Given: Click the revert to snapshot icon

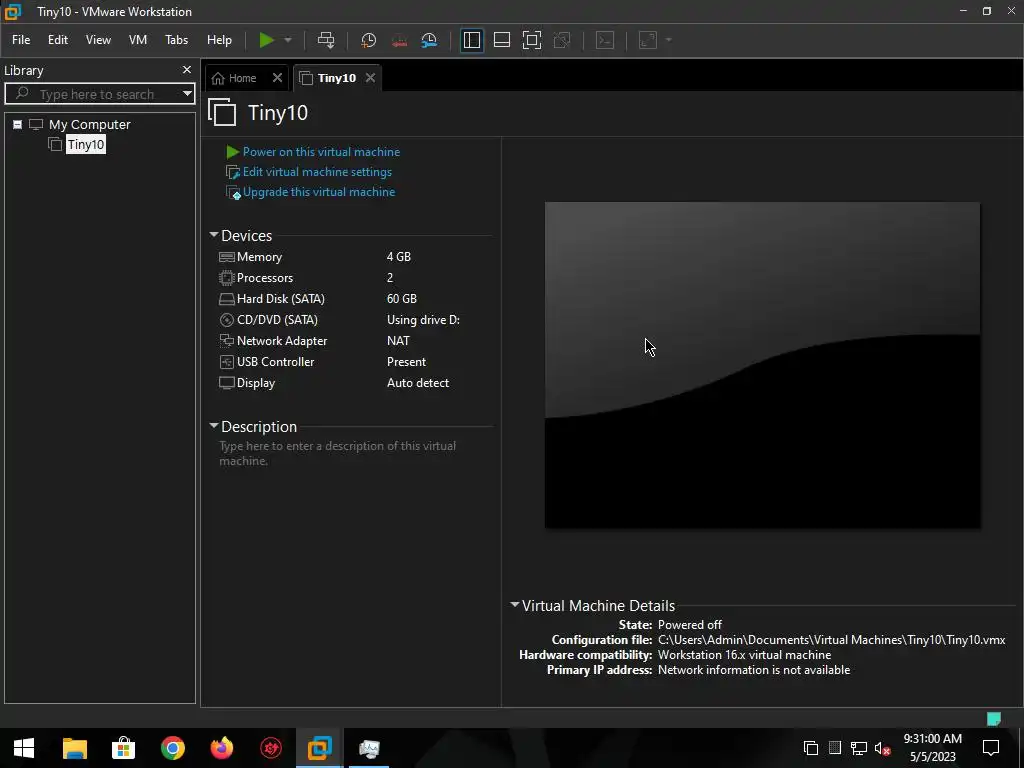Looking at the screenshot, I should pyautogui.click(x=399, y=40).
